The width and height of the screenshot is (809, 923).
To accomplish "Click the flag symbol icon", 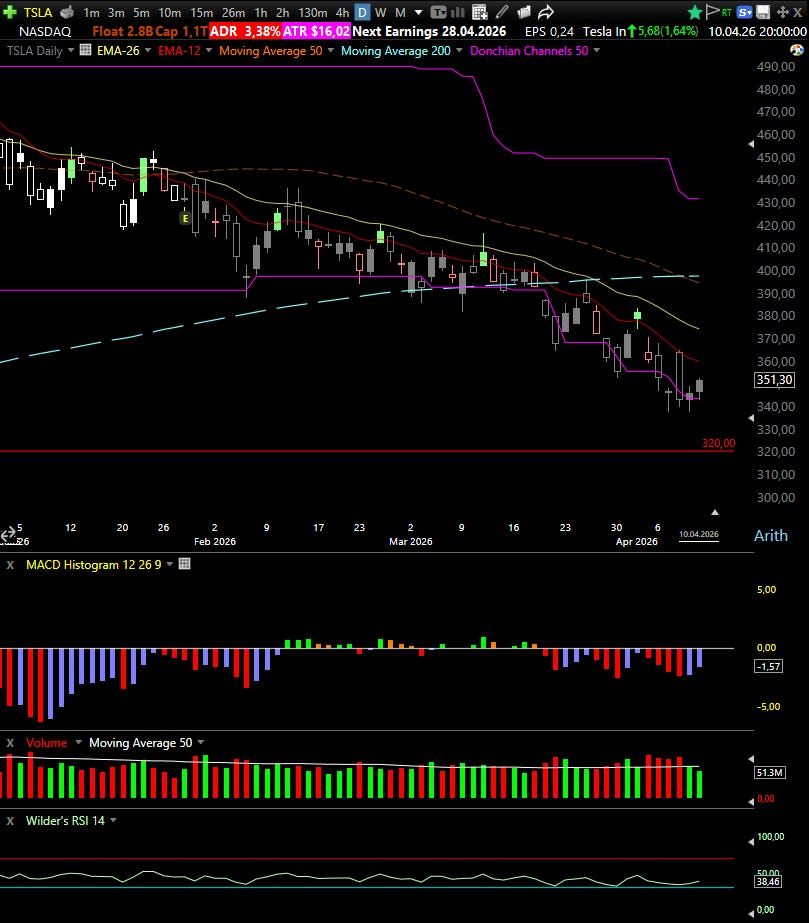I will (x=712, y=11).
